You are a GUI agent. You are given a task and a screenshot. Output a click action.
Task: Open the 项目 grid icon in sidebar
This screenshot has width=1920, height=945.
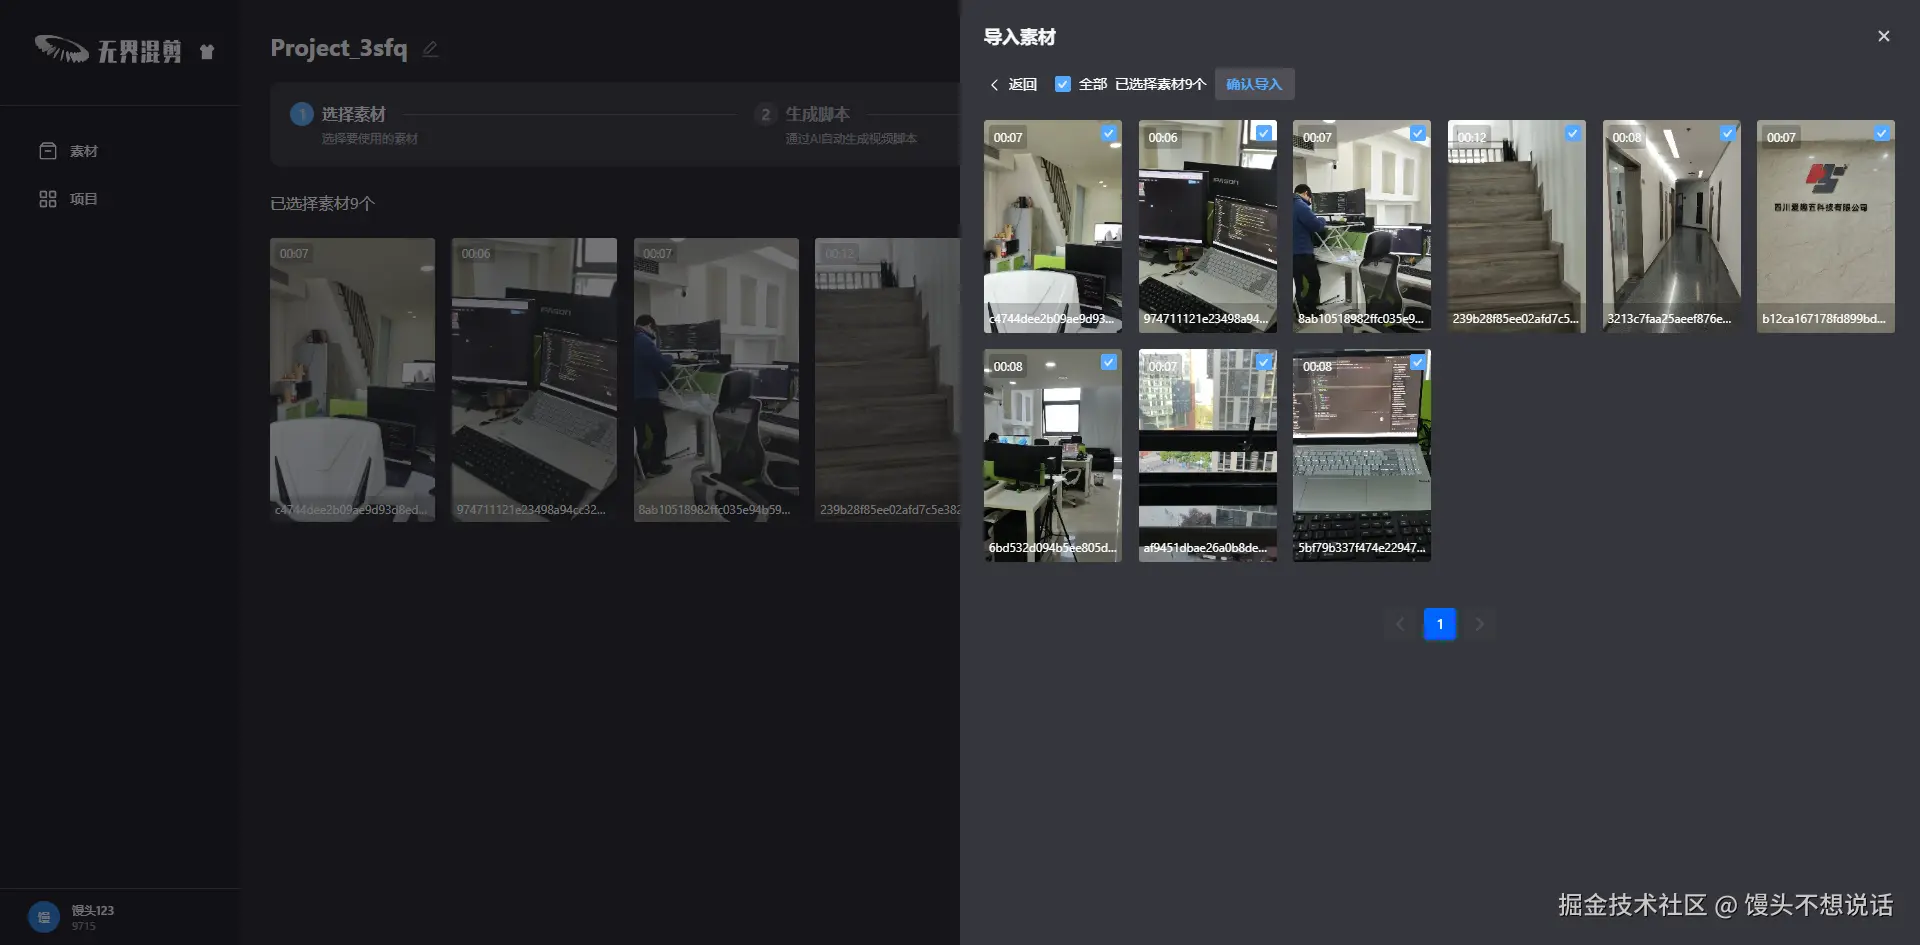tap(48, 199)
